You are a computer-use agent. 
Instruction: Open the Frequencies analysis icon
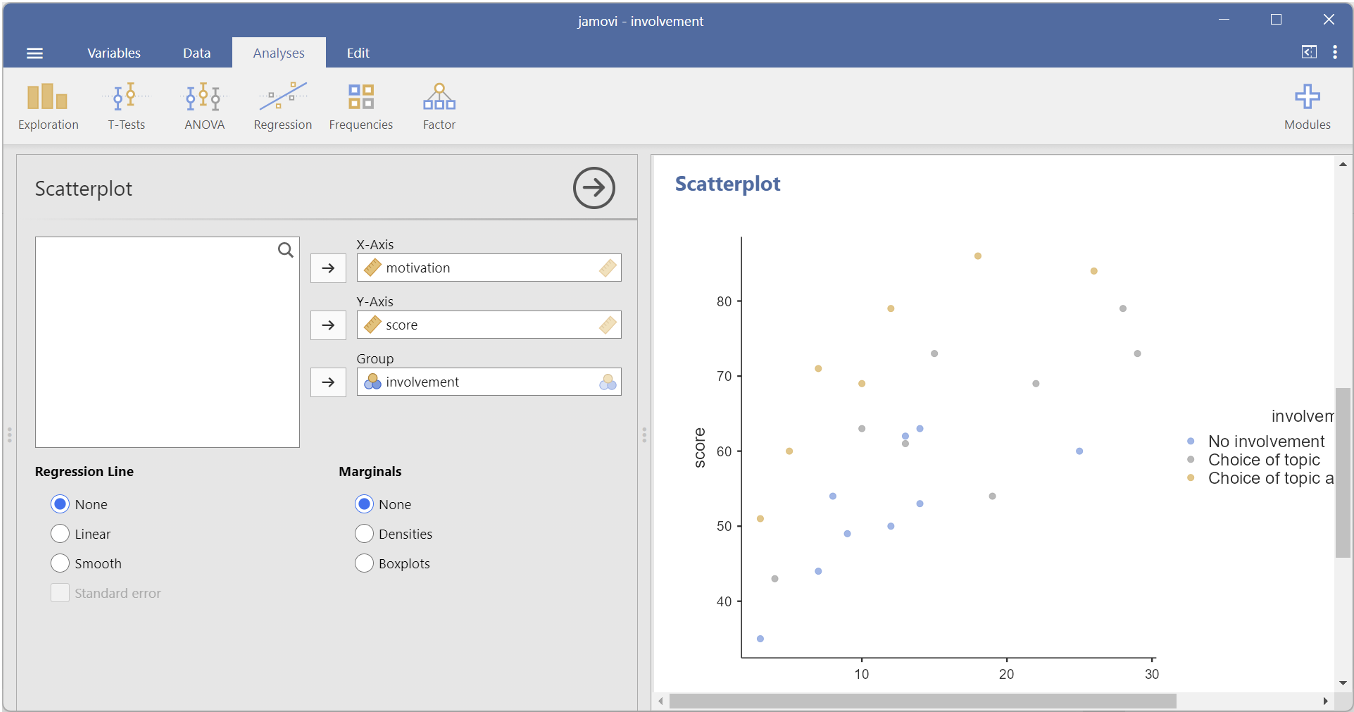[361, 106]
